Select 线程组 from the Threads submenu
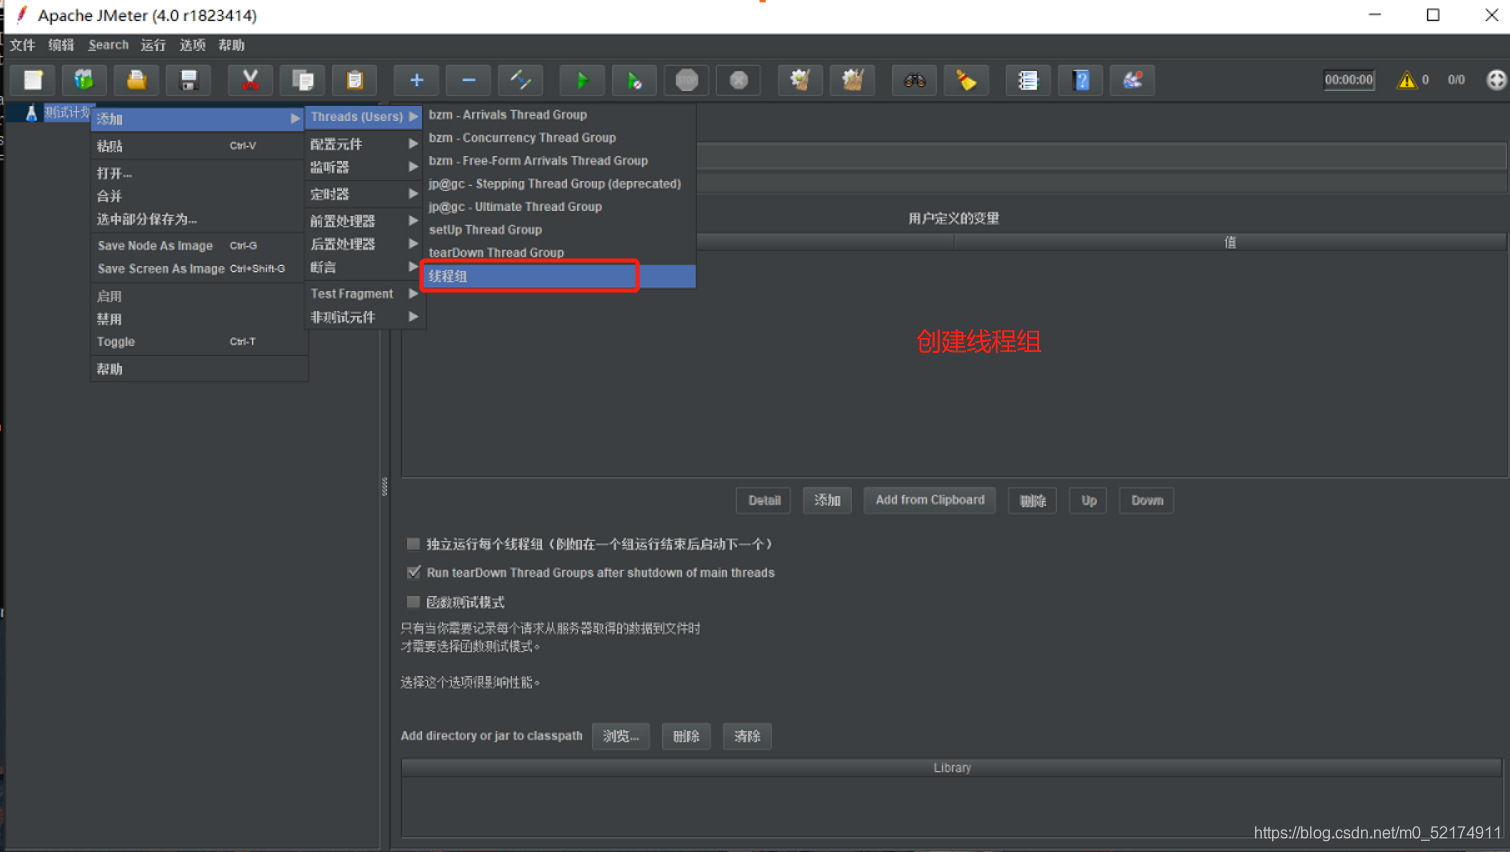Image resolution: width=1510 pixels, height=852 pixels. [x=559, y=276]
